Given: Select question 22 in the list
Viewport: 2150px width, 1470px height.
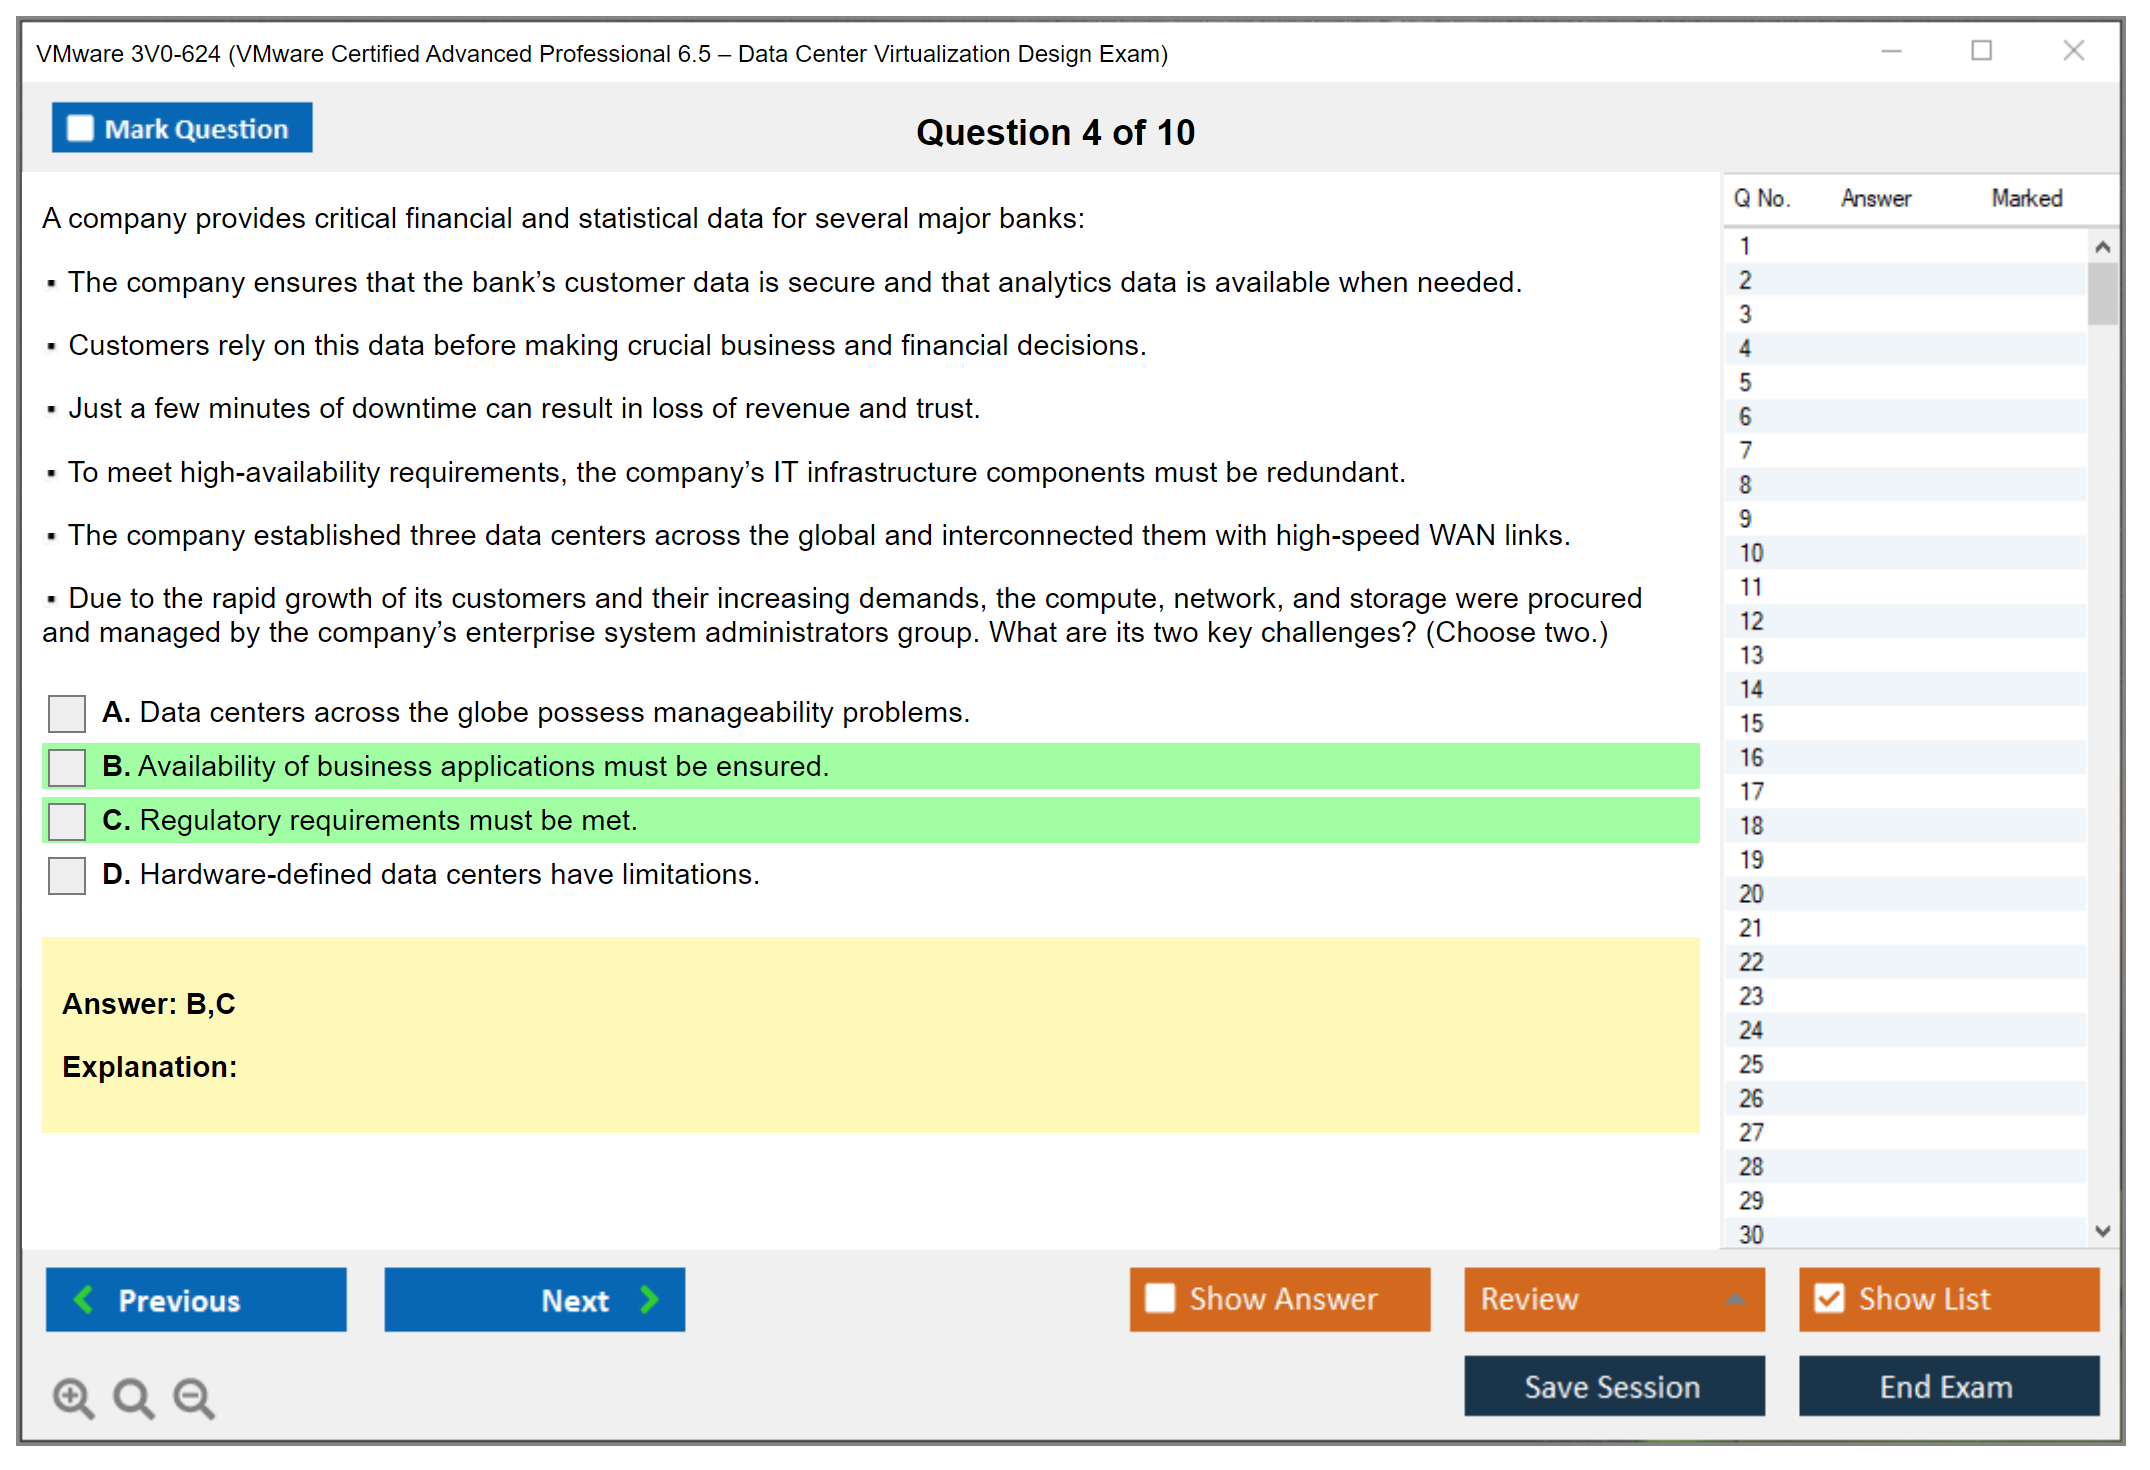Looking at the screenshot, I should click(1751, 962).
